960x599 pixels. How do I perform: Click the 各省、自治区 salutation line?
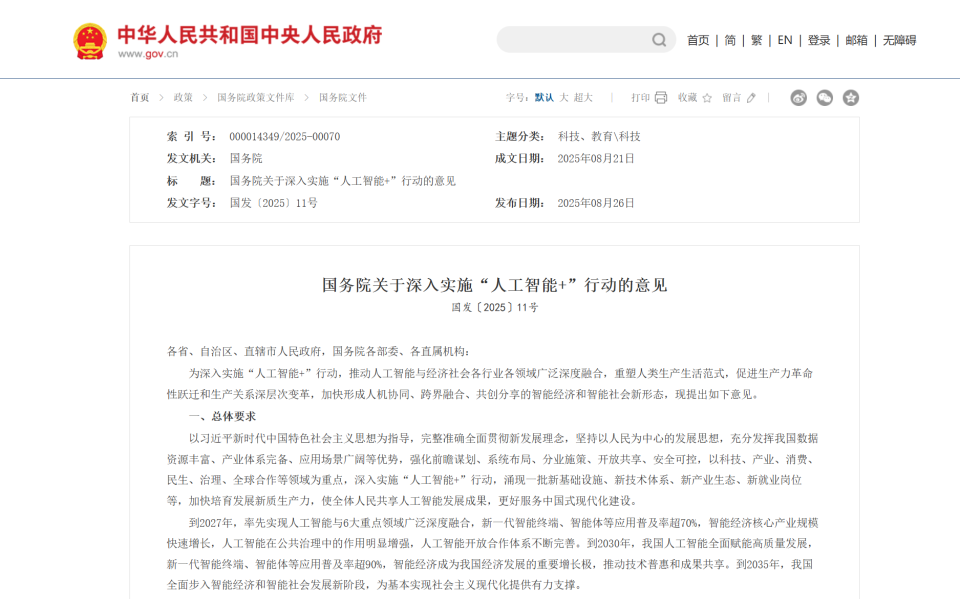coord(318,352)
